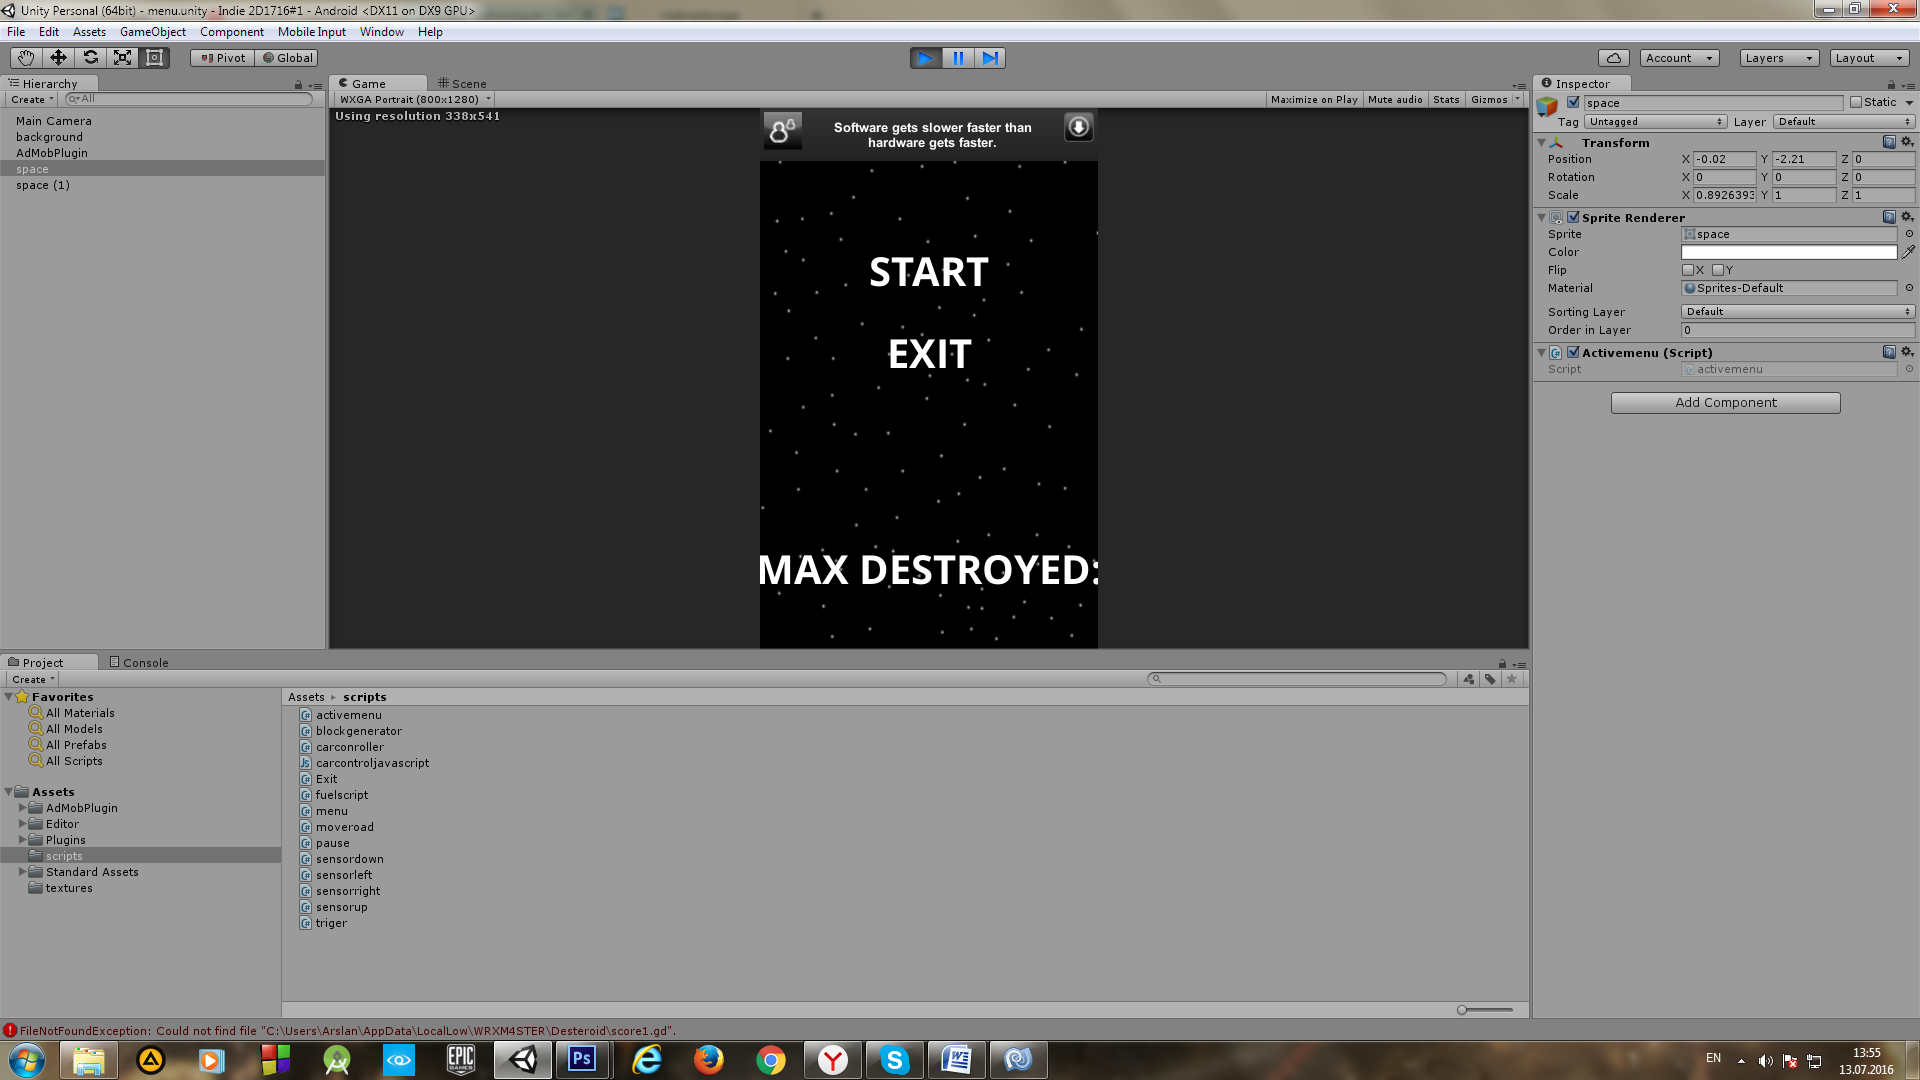
Task: Open the Layers dropdown
Action: coord(1778,58)
